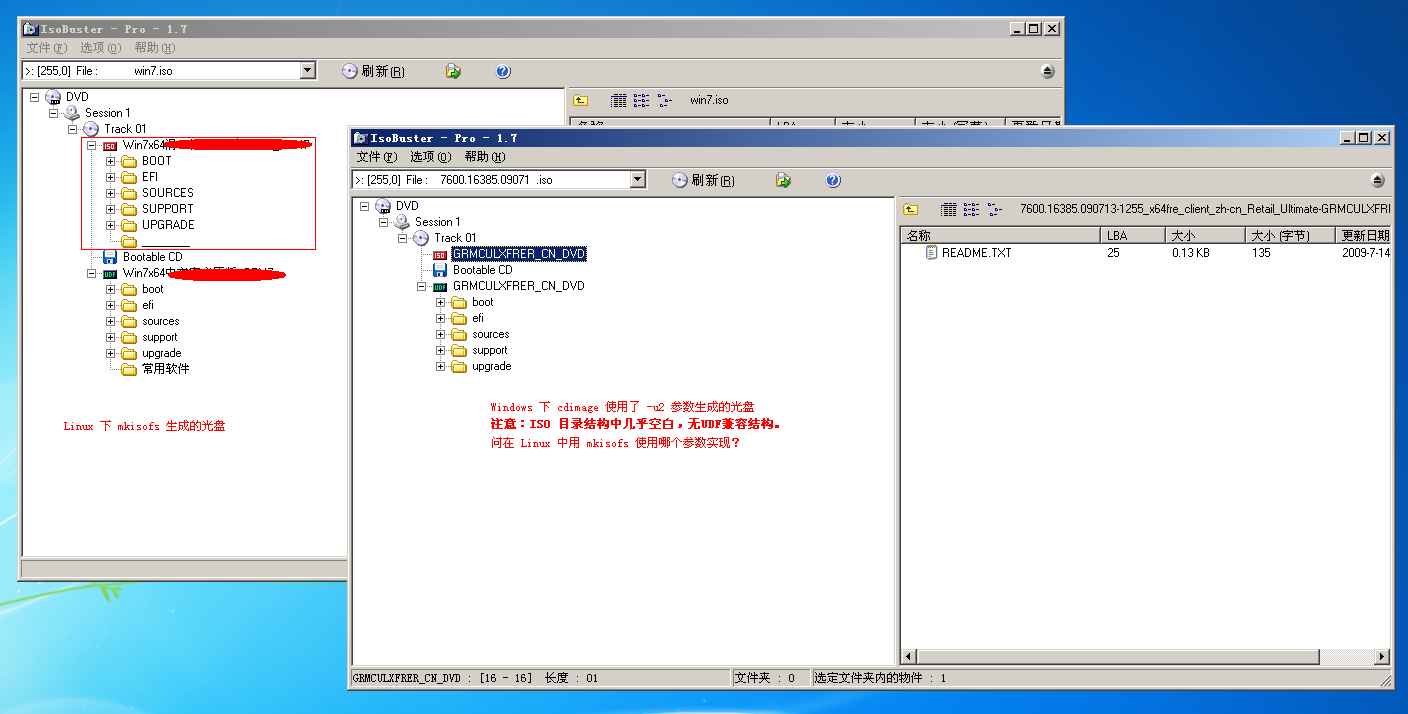The image size is (1408, 714).
Task: Expand the sources folder in front window
Action: pyautogui.click(x=441, y=334)
